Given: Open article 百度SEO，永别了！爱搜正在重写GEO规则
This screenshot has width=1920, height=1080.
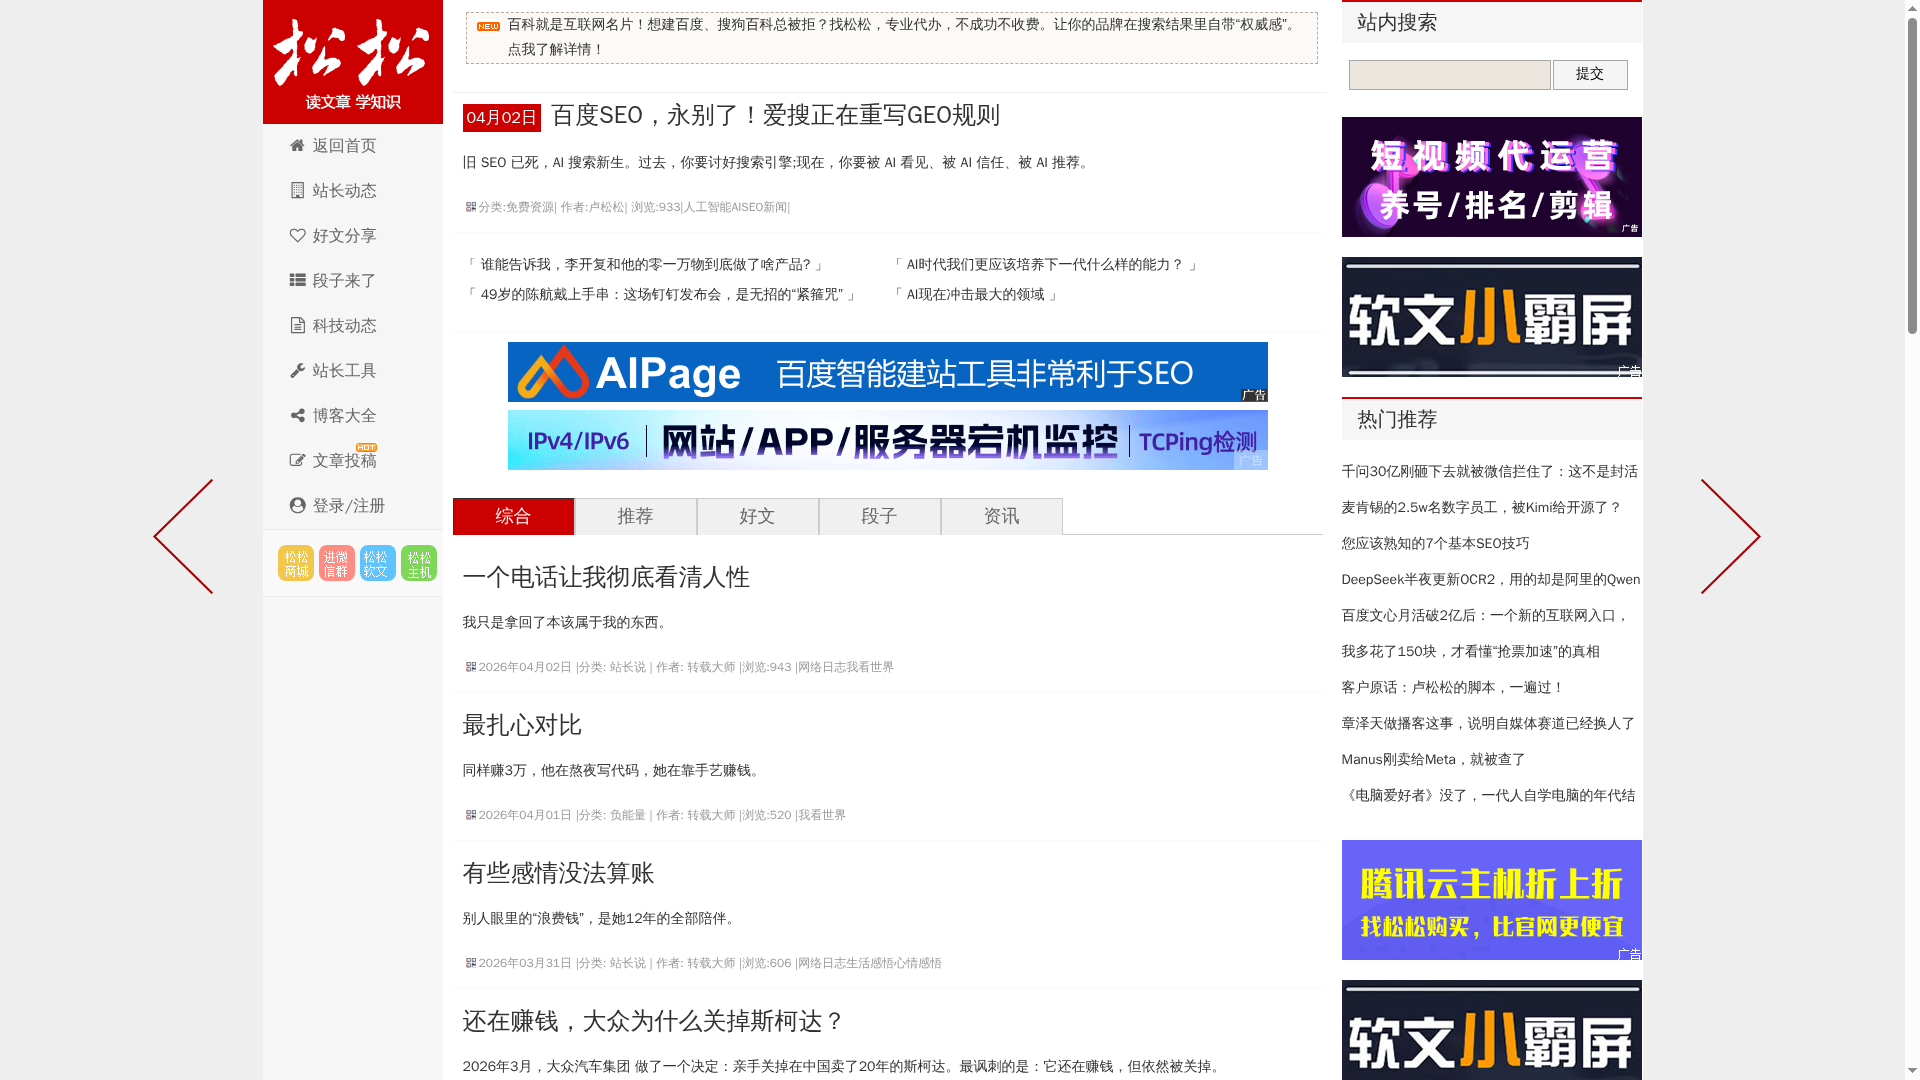Looking at the screenshot, I should [775, 115].
